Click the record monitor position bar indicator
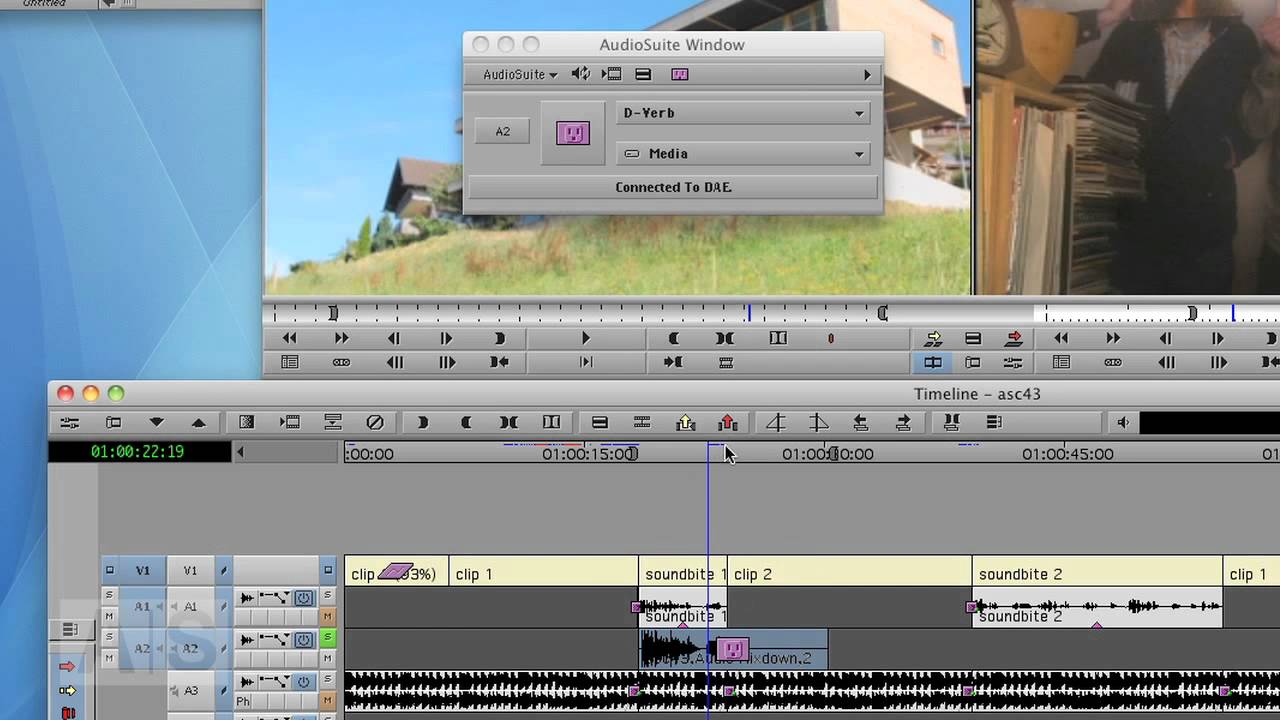 click(1232, 313)
